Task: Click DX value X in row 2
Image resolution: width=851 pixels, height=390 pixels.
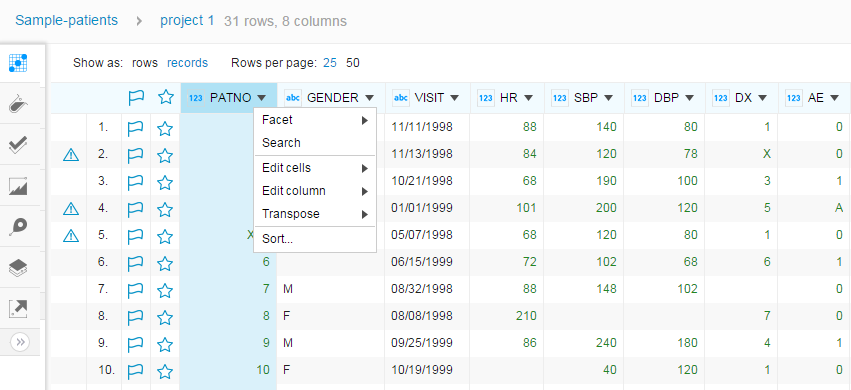Action: 767,154
